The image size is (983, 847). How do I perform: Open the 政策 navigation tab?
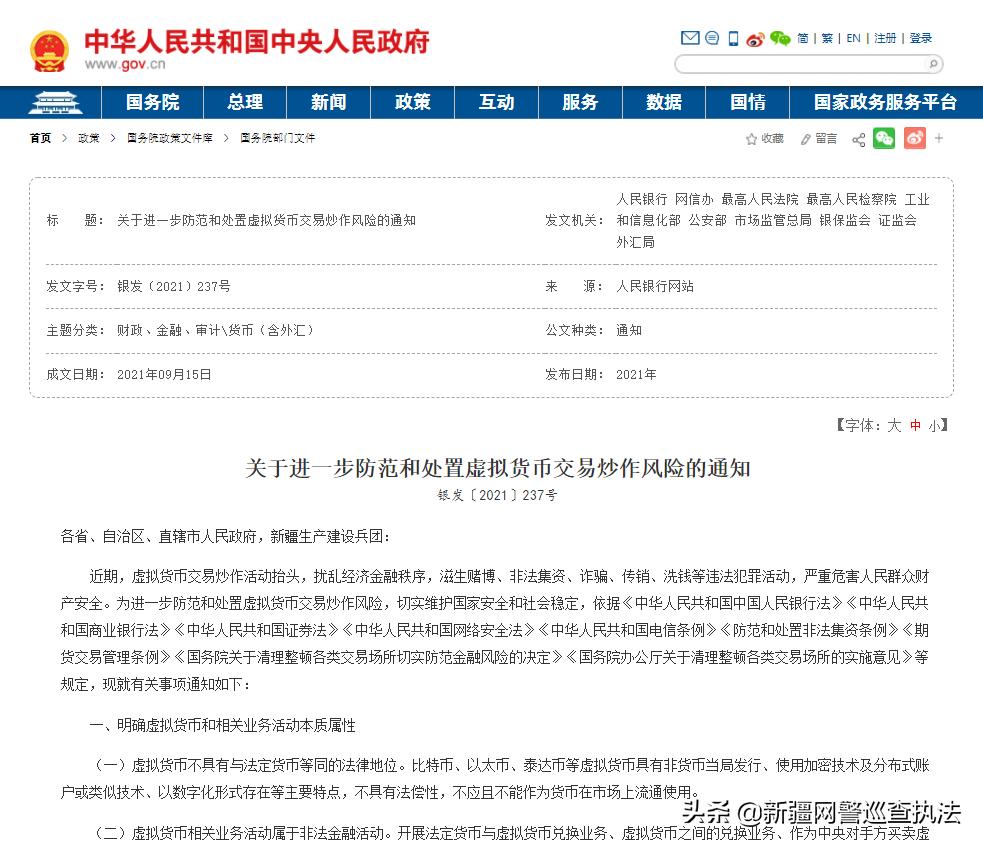412,102
